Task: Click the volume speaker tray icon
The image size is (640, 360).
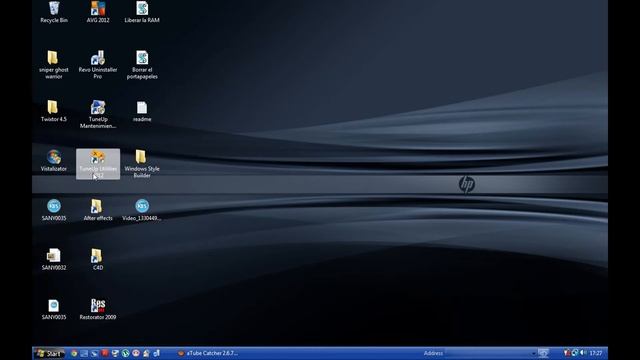Action: point(583,353)
